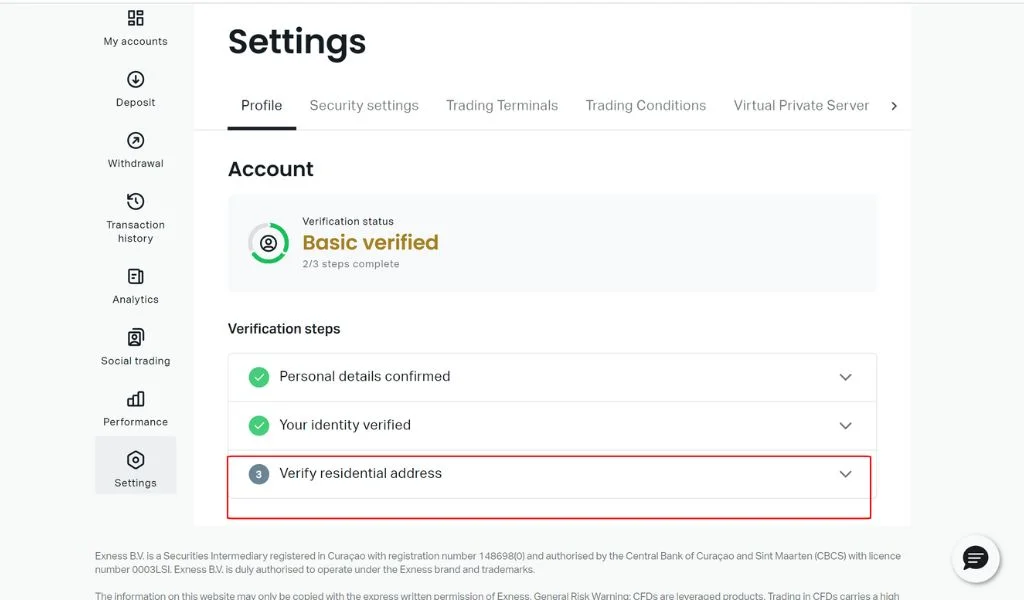Open the support chat bubble
1024x600 pixels.
click(975, 559)
